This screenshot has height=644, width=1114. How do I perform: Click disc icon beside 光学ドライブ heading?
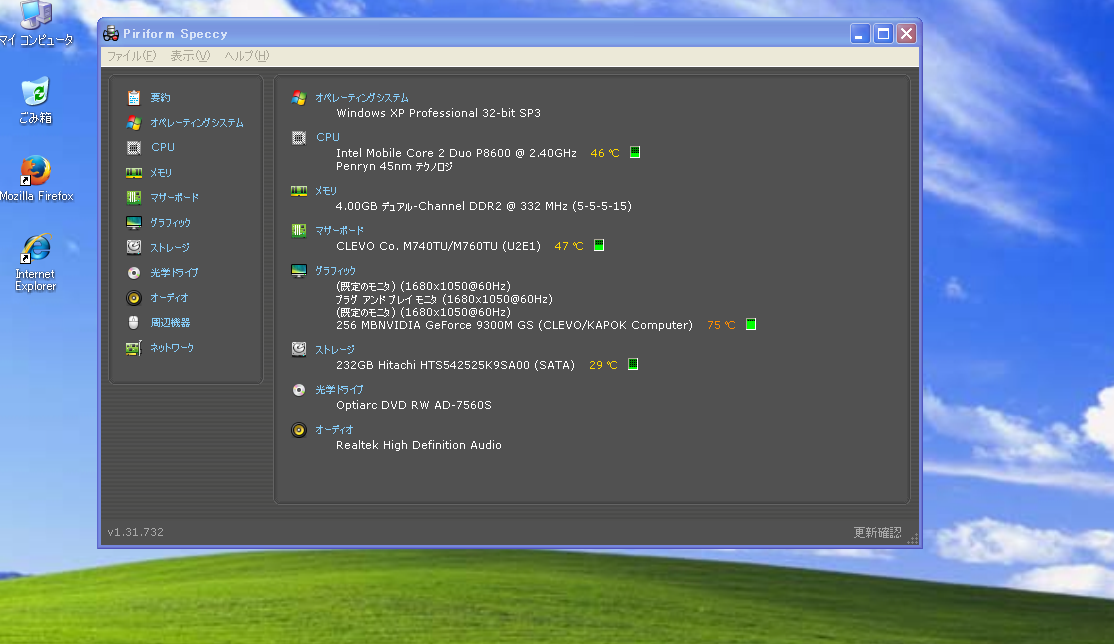299,390
